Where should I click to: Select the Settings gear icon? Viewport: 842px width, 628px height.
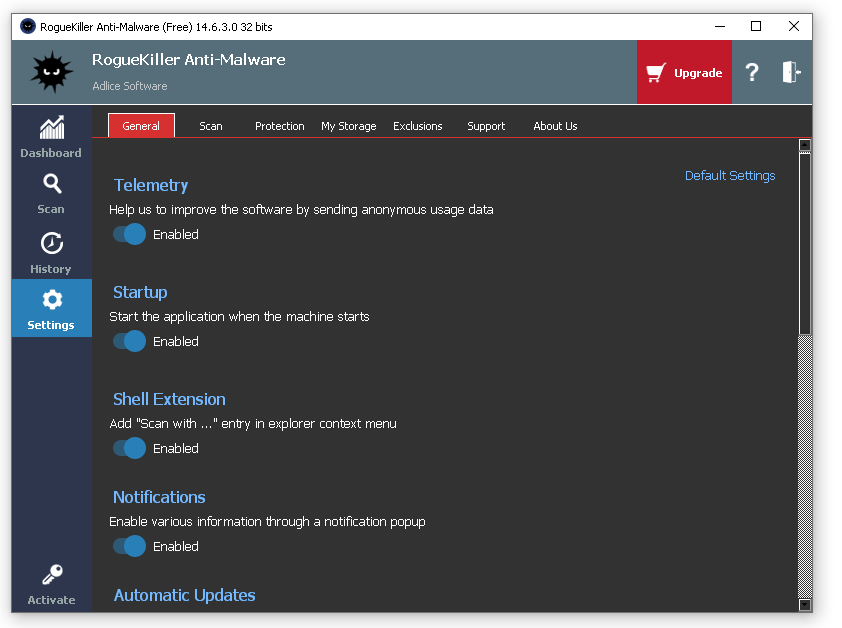(x=52, y=300)
